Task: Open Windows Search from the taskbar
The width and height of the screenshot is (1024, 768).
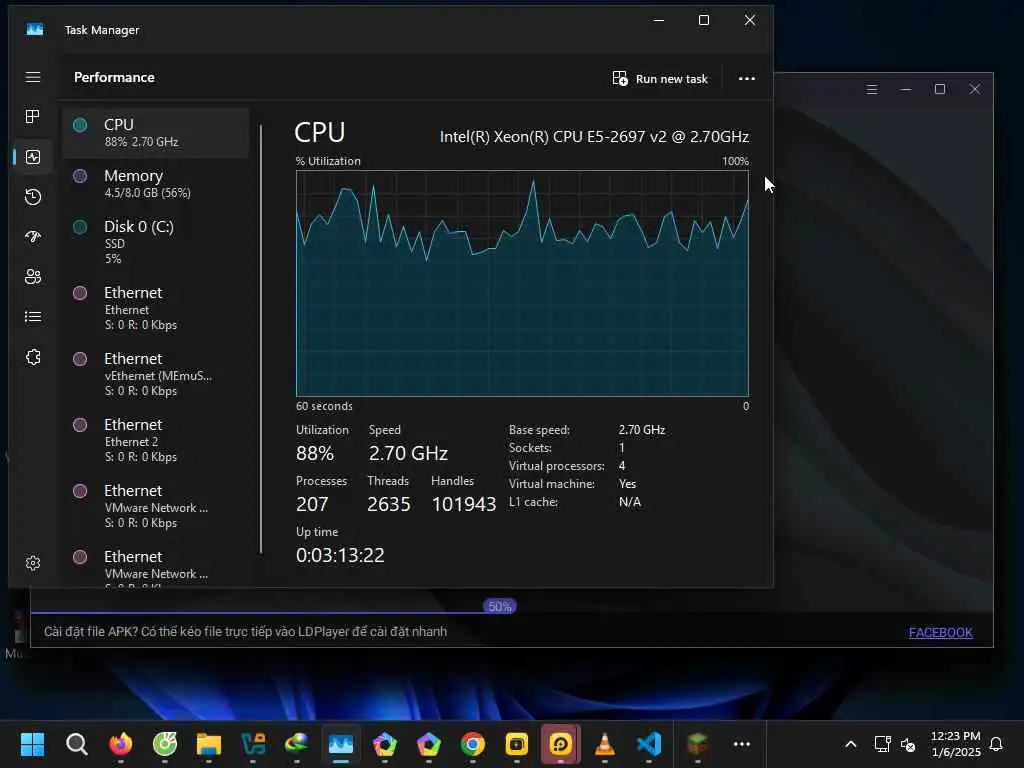Action: [76, 744]
